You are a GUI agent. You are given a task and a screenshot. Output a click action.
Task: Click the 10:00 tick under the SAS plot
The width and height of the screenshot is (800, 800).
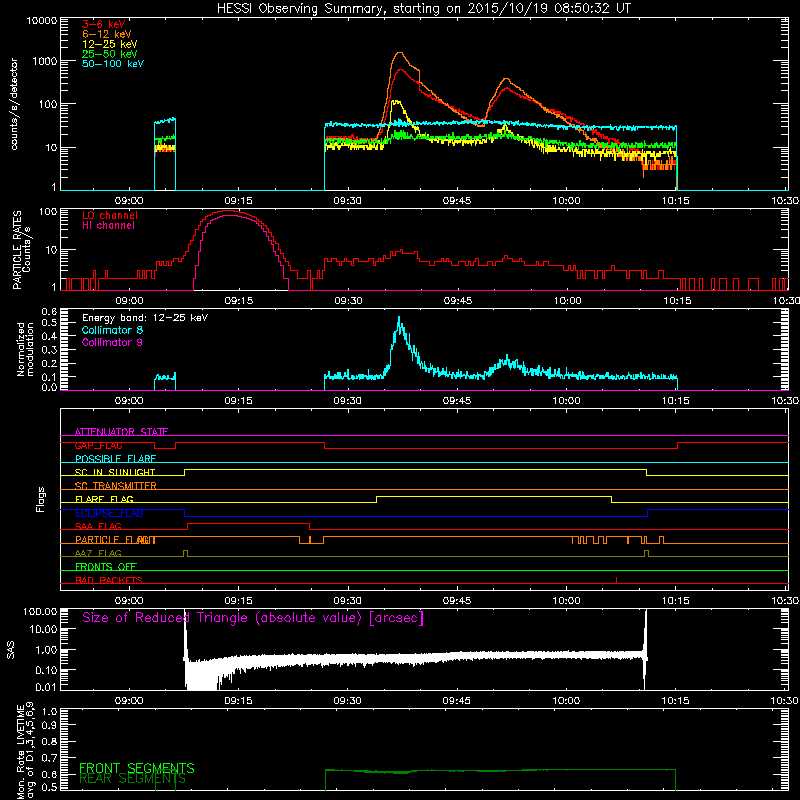pos(566,701)
